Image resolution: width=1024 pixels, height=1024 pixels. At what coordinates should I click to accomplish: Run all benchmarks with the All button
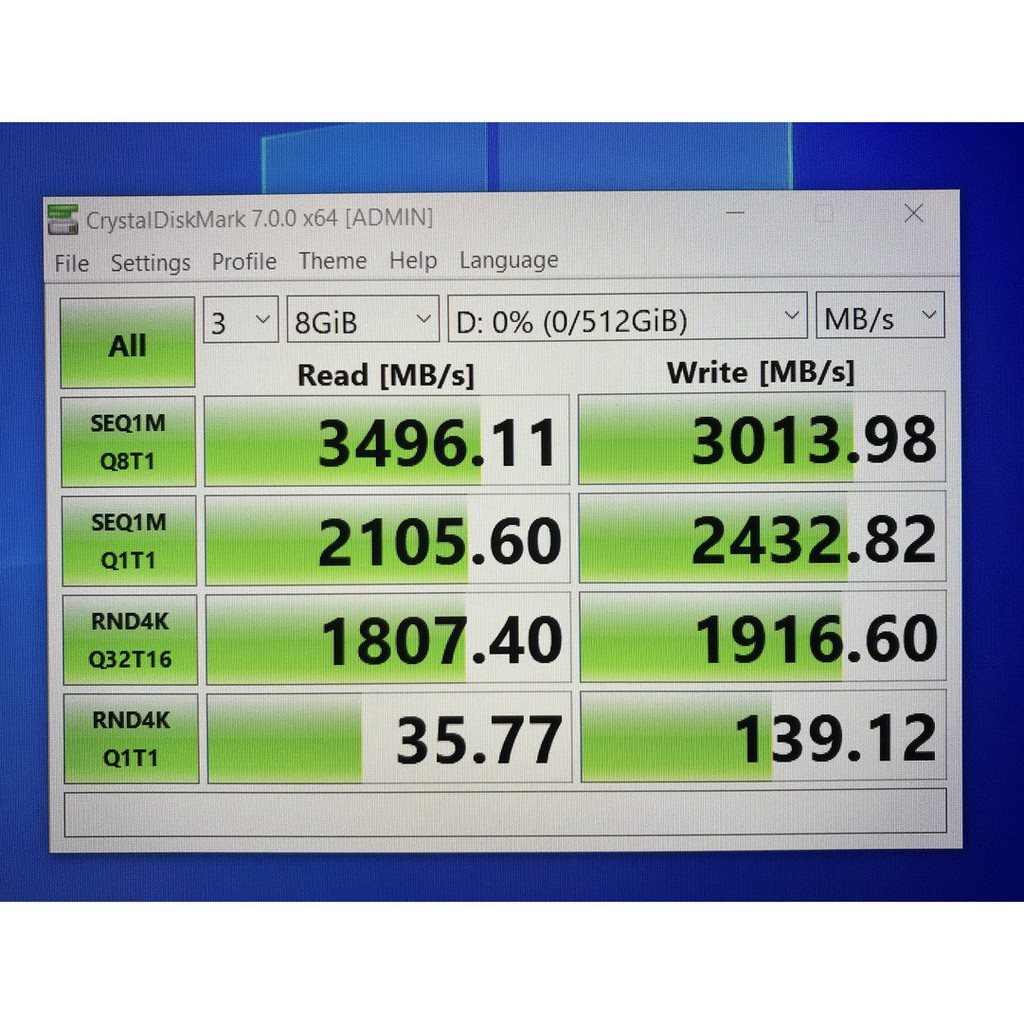pyautogui.click(x=127, y=344)
